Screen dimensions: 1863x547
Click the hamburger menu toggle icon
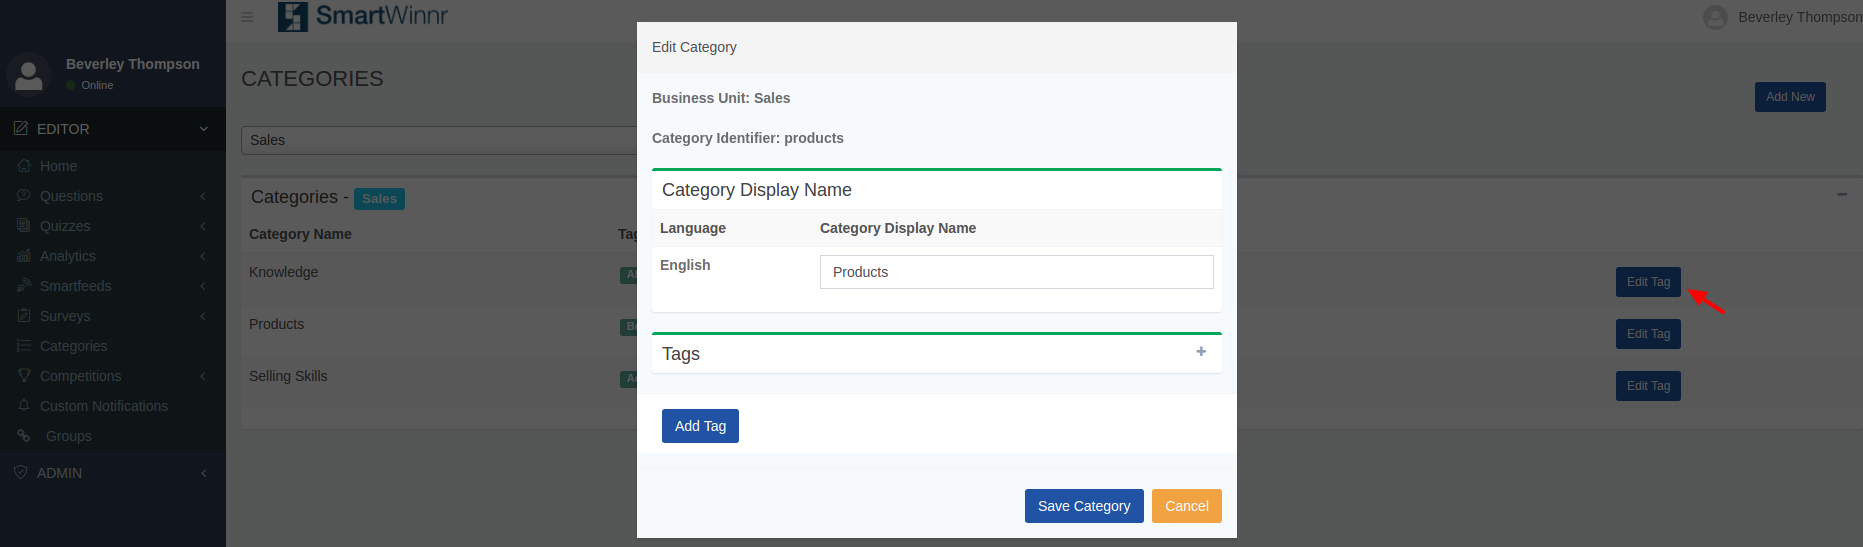click(x=247, y=17)
